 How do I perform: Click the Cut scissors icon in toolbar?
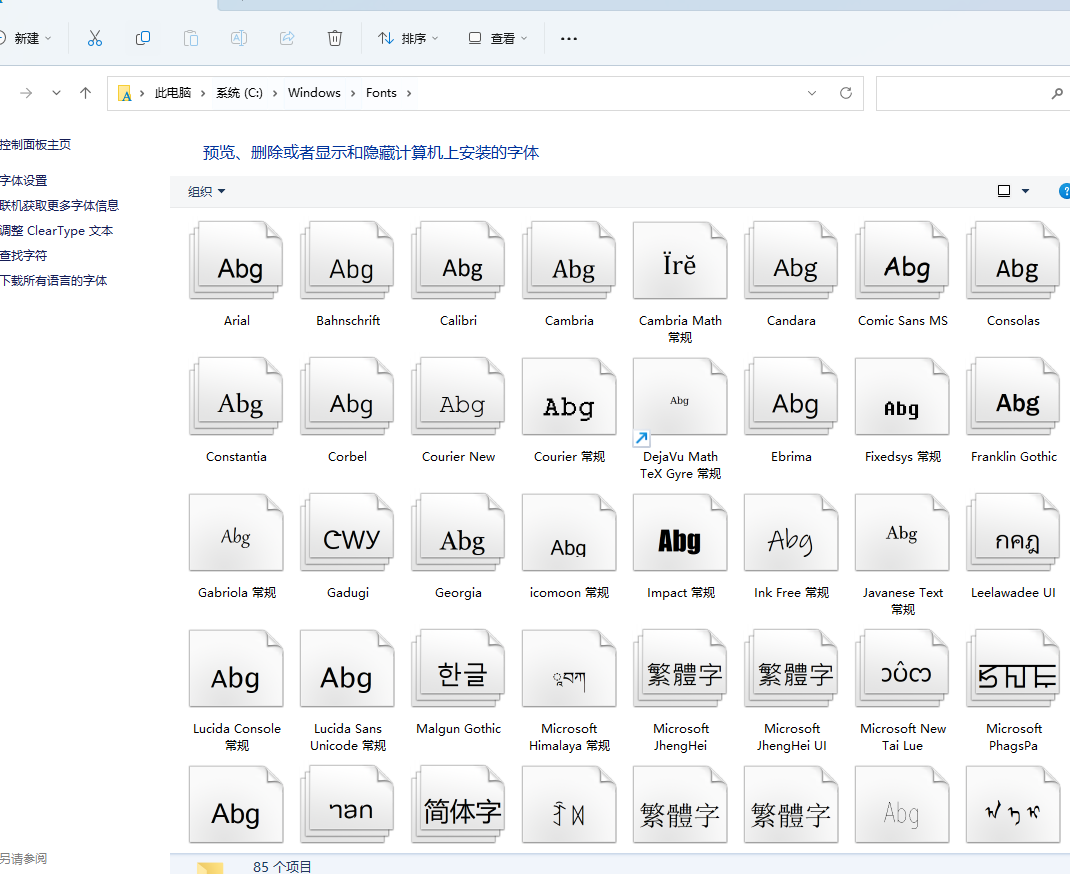(x=95, y=38)
